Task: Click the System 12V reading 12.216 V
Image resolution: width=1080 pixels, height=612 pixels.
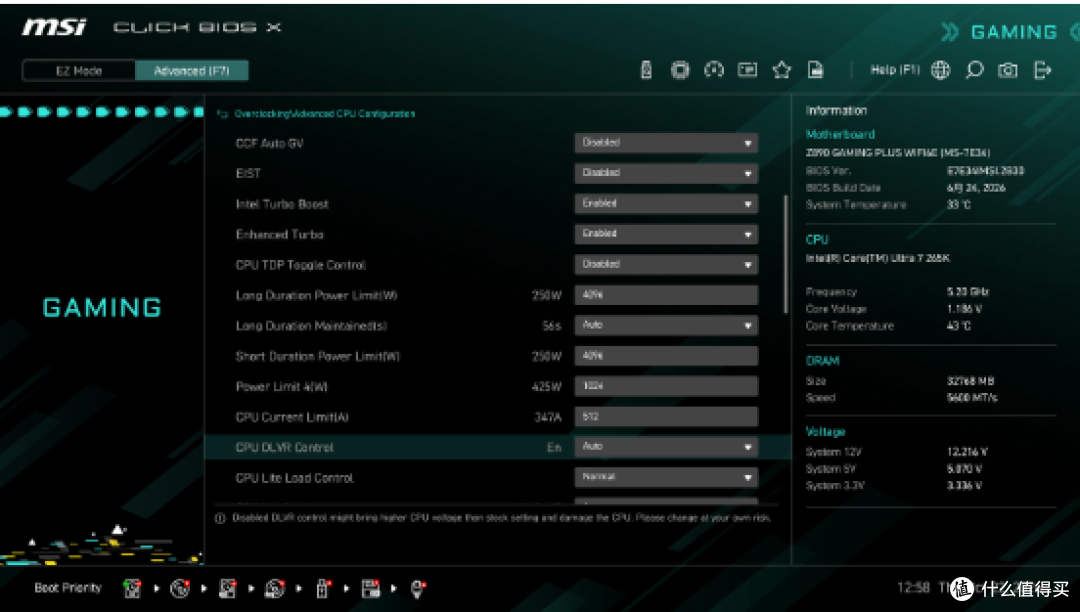Action: tap(967, 452)
